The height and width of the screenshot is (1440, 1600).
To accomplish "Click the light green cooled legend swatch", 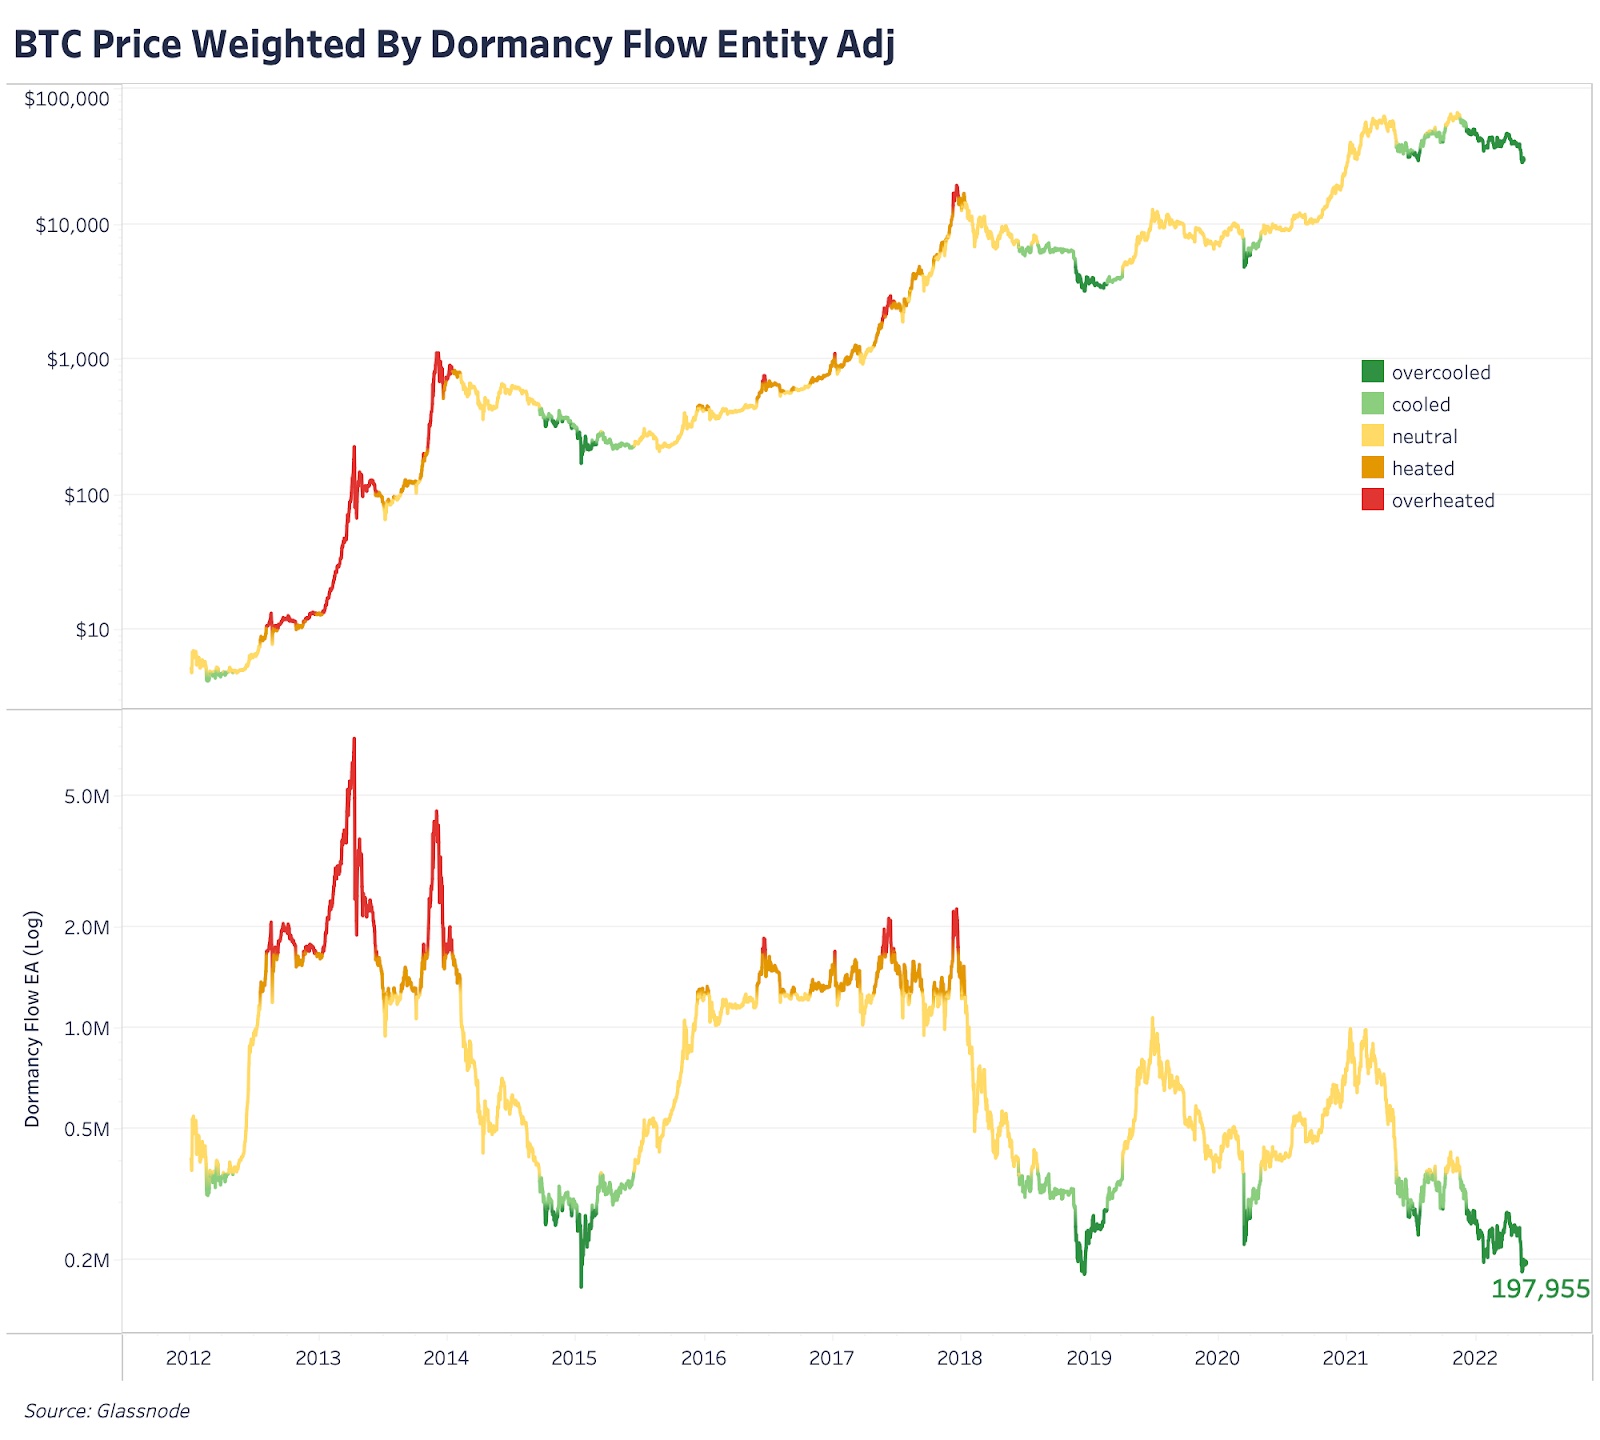I will pos(1372,404).
